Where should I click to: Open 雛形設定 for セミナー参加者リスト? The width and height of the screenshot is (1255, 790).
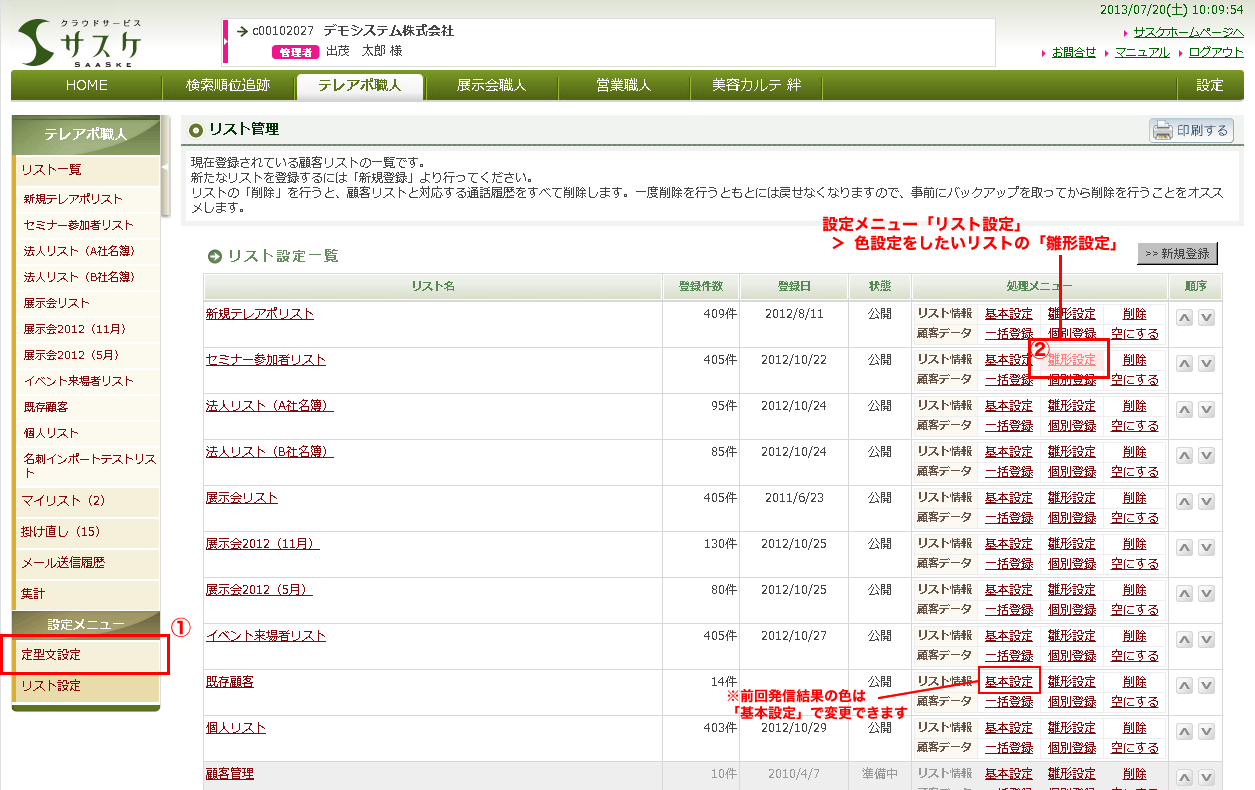[1071, 360]
